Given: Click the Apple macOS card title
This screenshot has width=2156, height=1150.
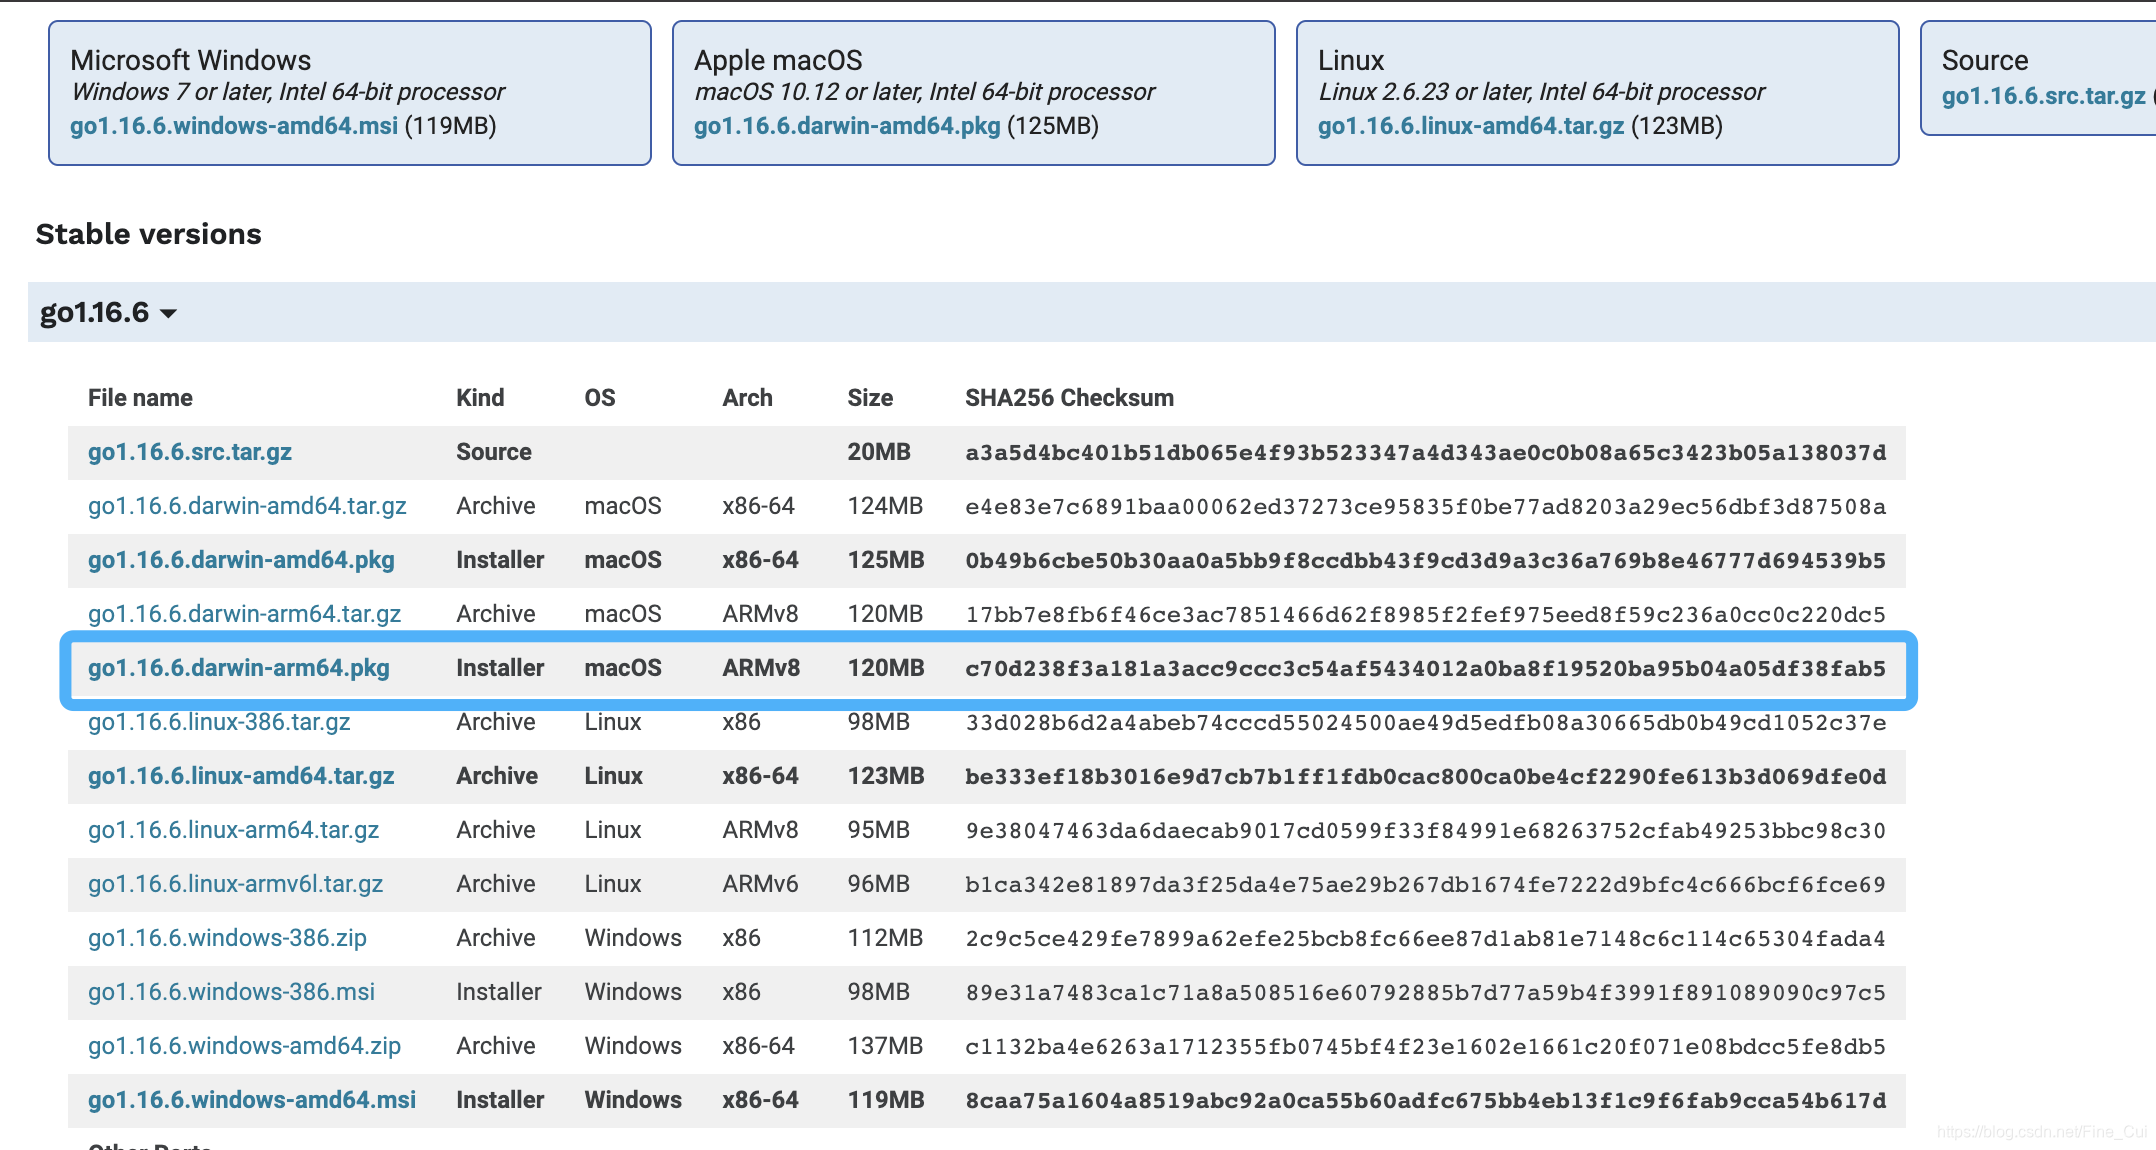Looking at the screenshot, I should click(x=778, y=60).
